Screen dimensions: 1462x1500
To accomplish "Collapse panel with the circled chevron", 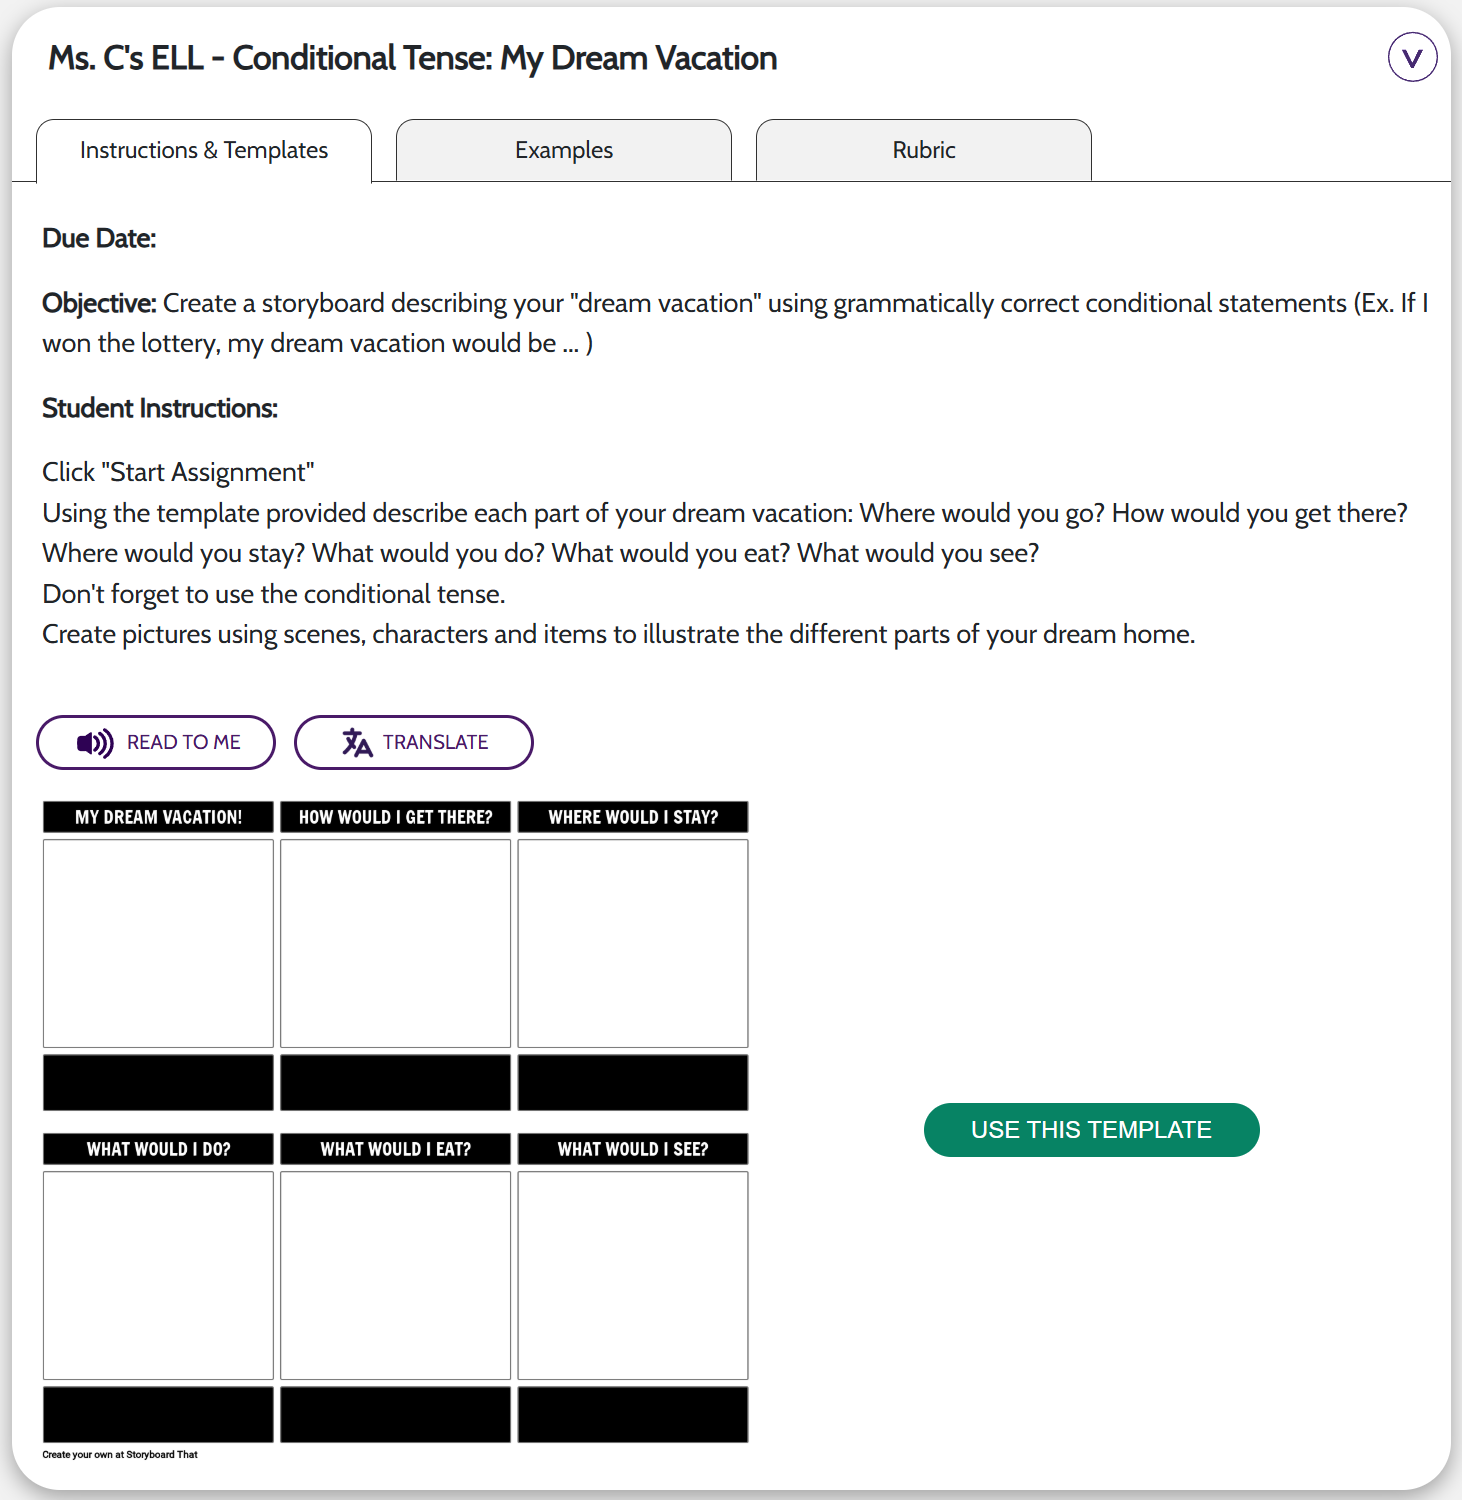I will click(1412, 58).
